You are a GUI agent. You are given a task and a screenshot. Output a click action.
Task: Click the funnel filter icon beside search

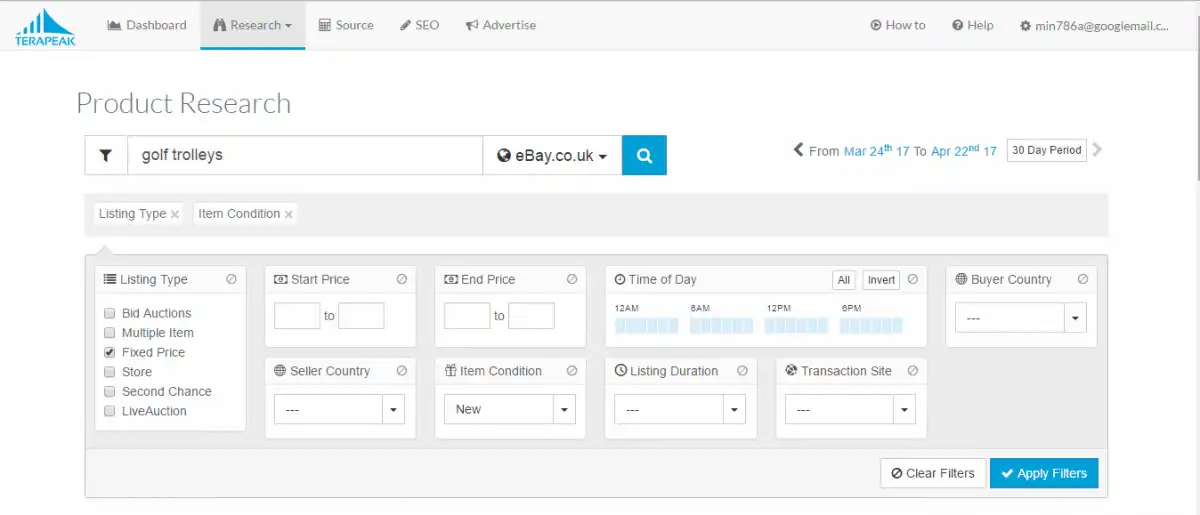tap(106, 156)
